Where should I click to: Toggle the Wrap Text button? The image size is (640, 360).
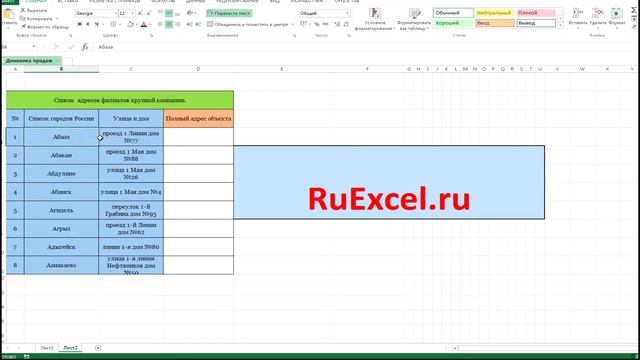[229, 13]
